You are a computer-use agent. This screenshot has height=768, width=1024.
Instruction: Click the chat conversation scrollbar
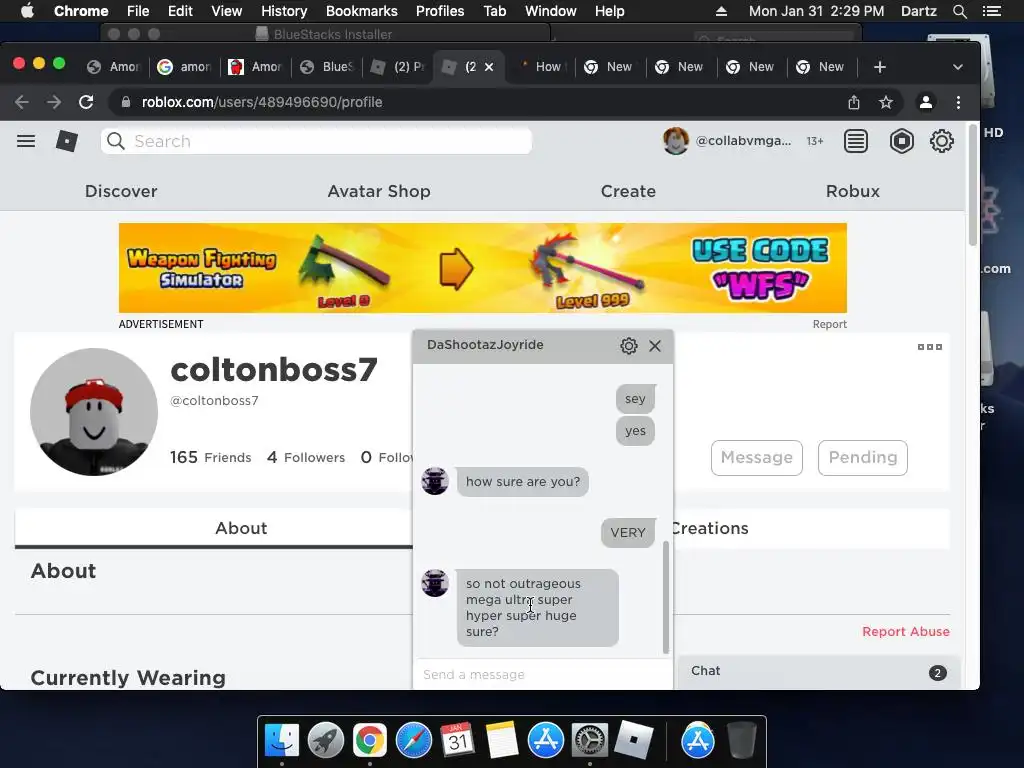[x=665, y=597]
